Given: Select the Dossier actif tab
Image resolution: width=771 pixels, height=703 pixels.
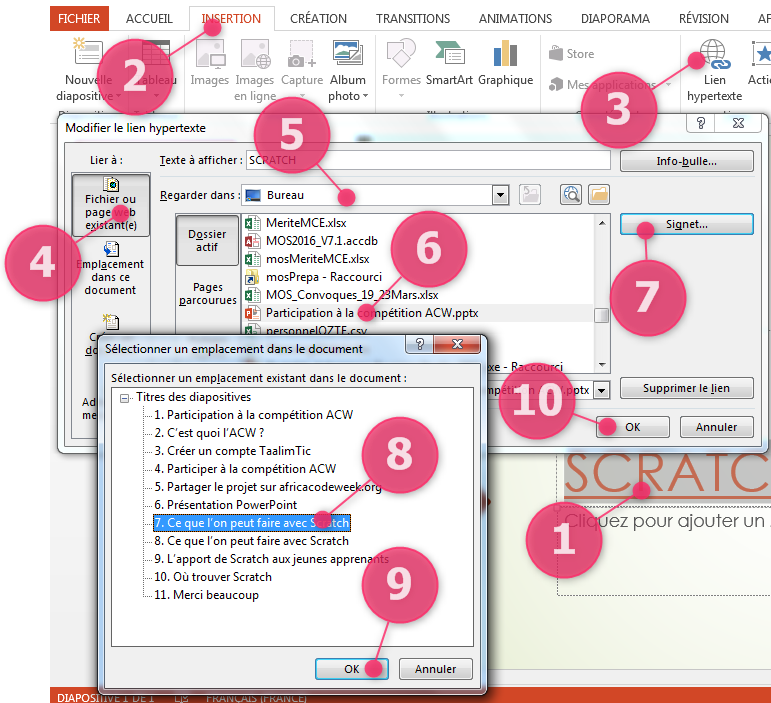Looking at the screenshot, I should click(207, 240).
